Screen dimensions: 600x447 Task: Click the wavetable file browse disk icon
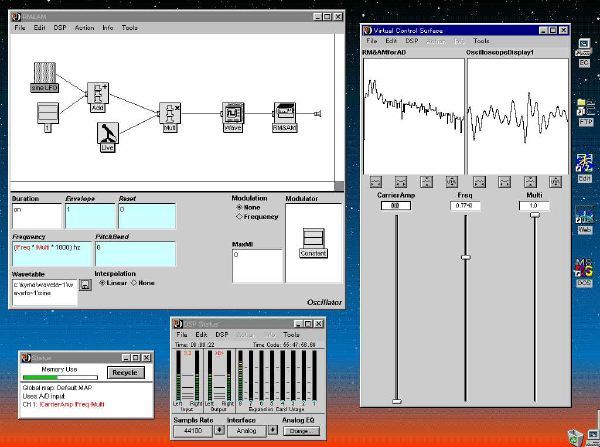point(85,285)
